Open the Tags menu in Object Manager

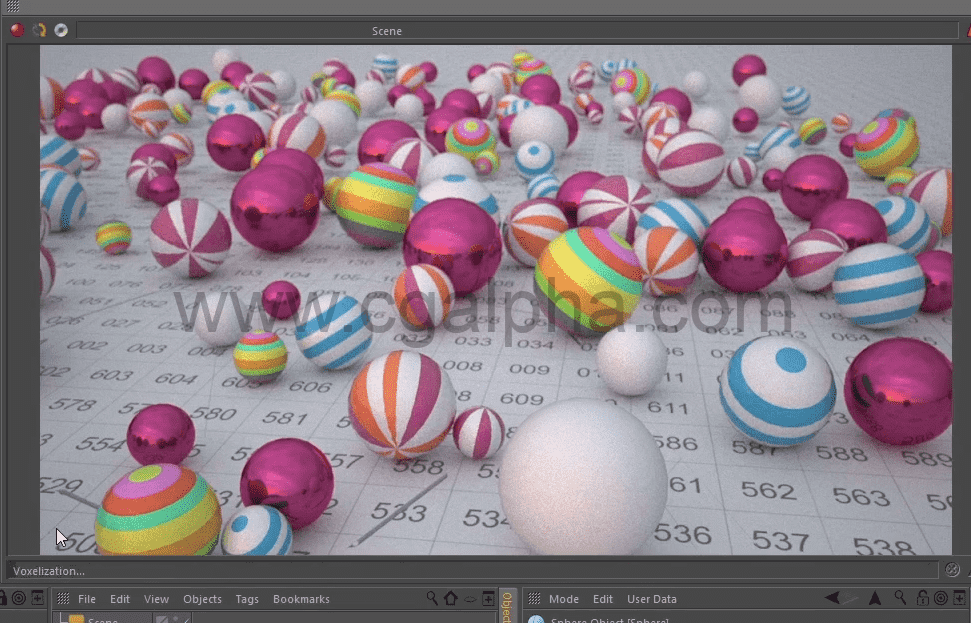point(246,598)
